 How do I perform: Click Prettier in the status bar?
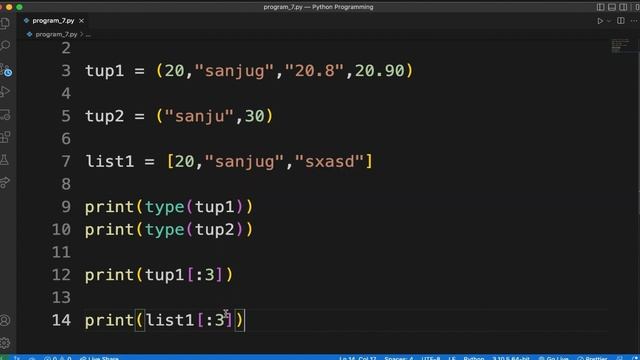click(592, 358)
